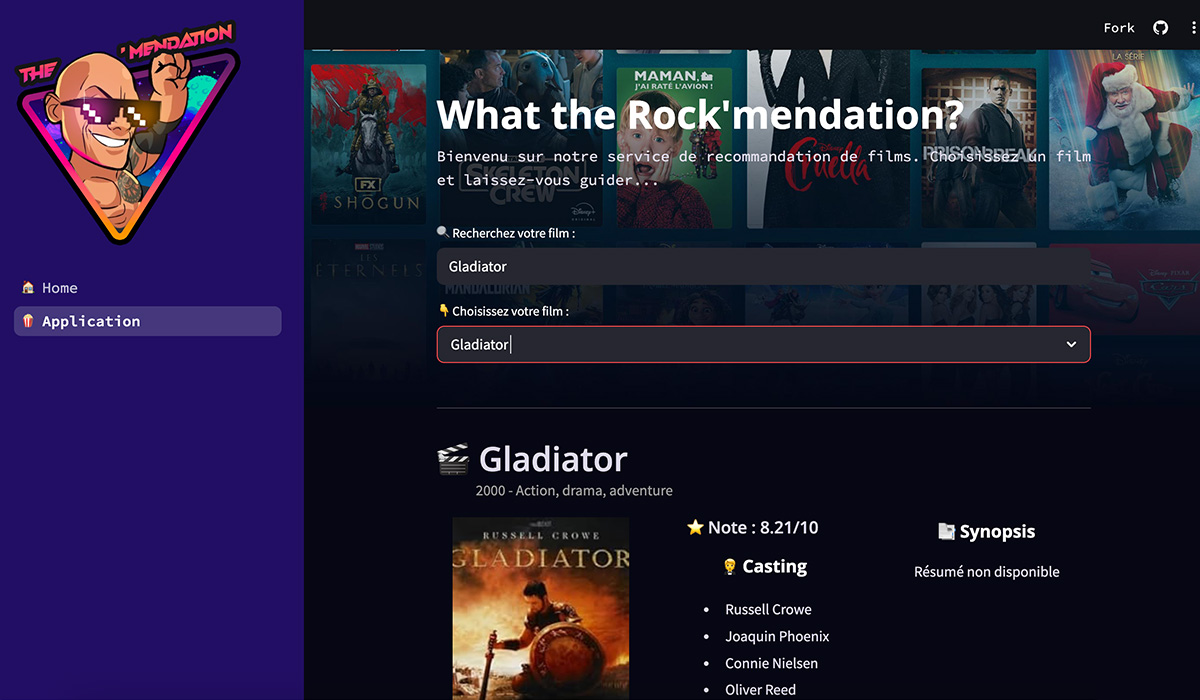Open the GitHub repository icon
1200x700 pixels.
(1160, 28)
